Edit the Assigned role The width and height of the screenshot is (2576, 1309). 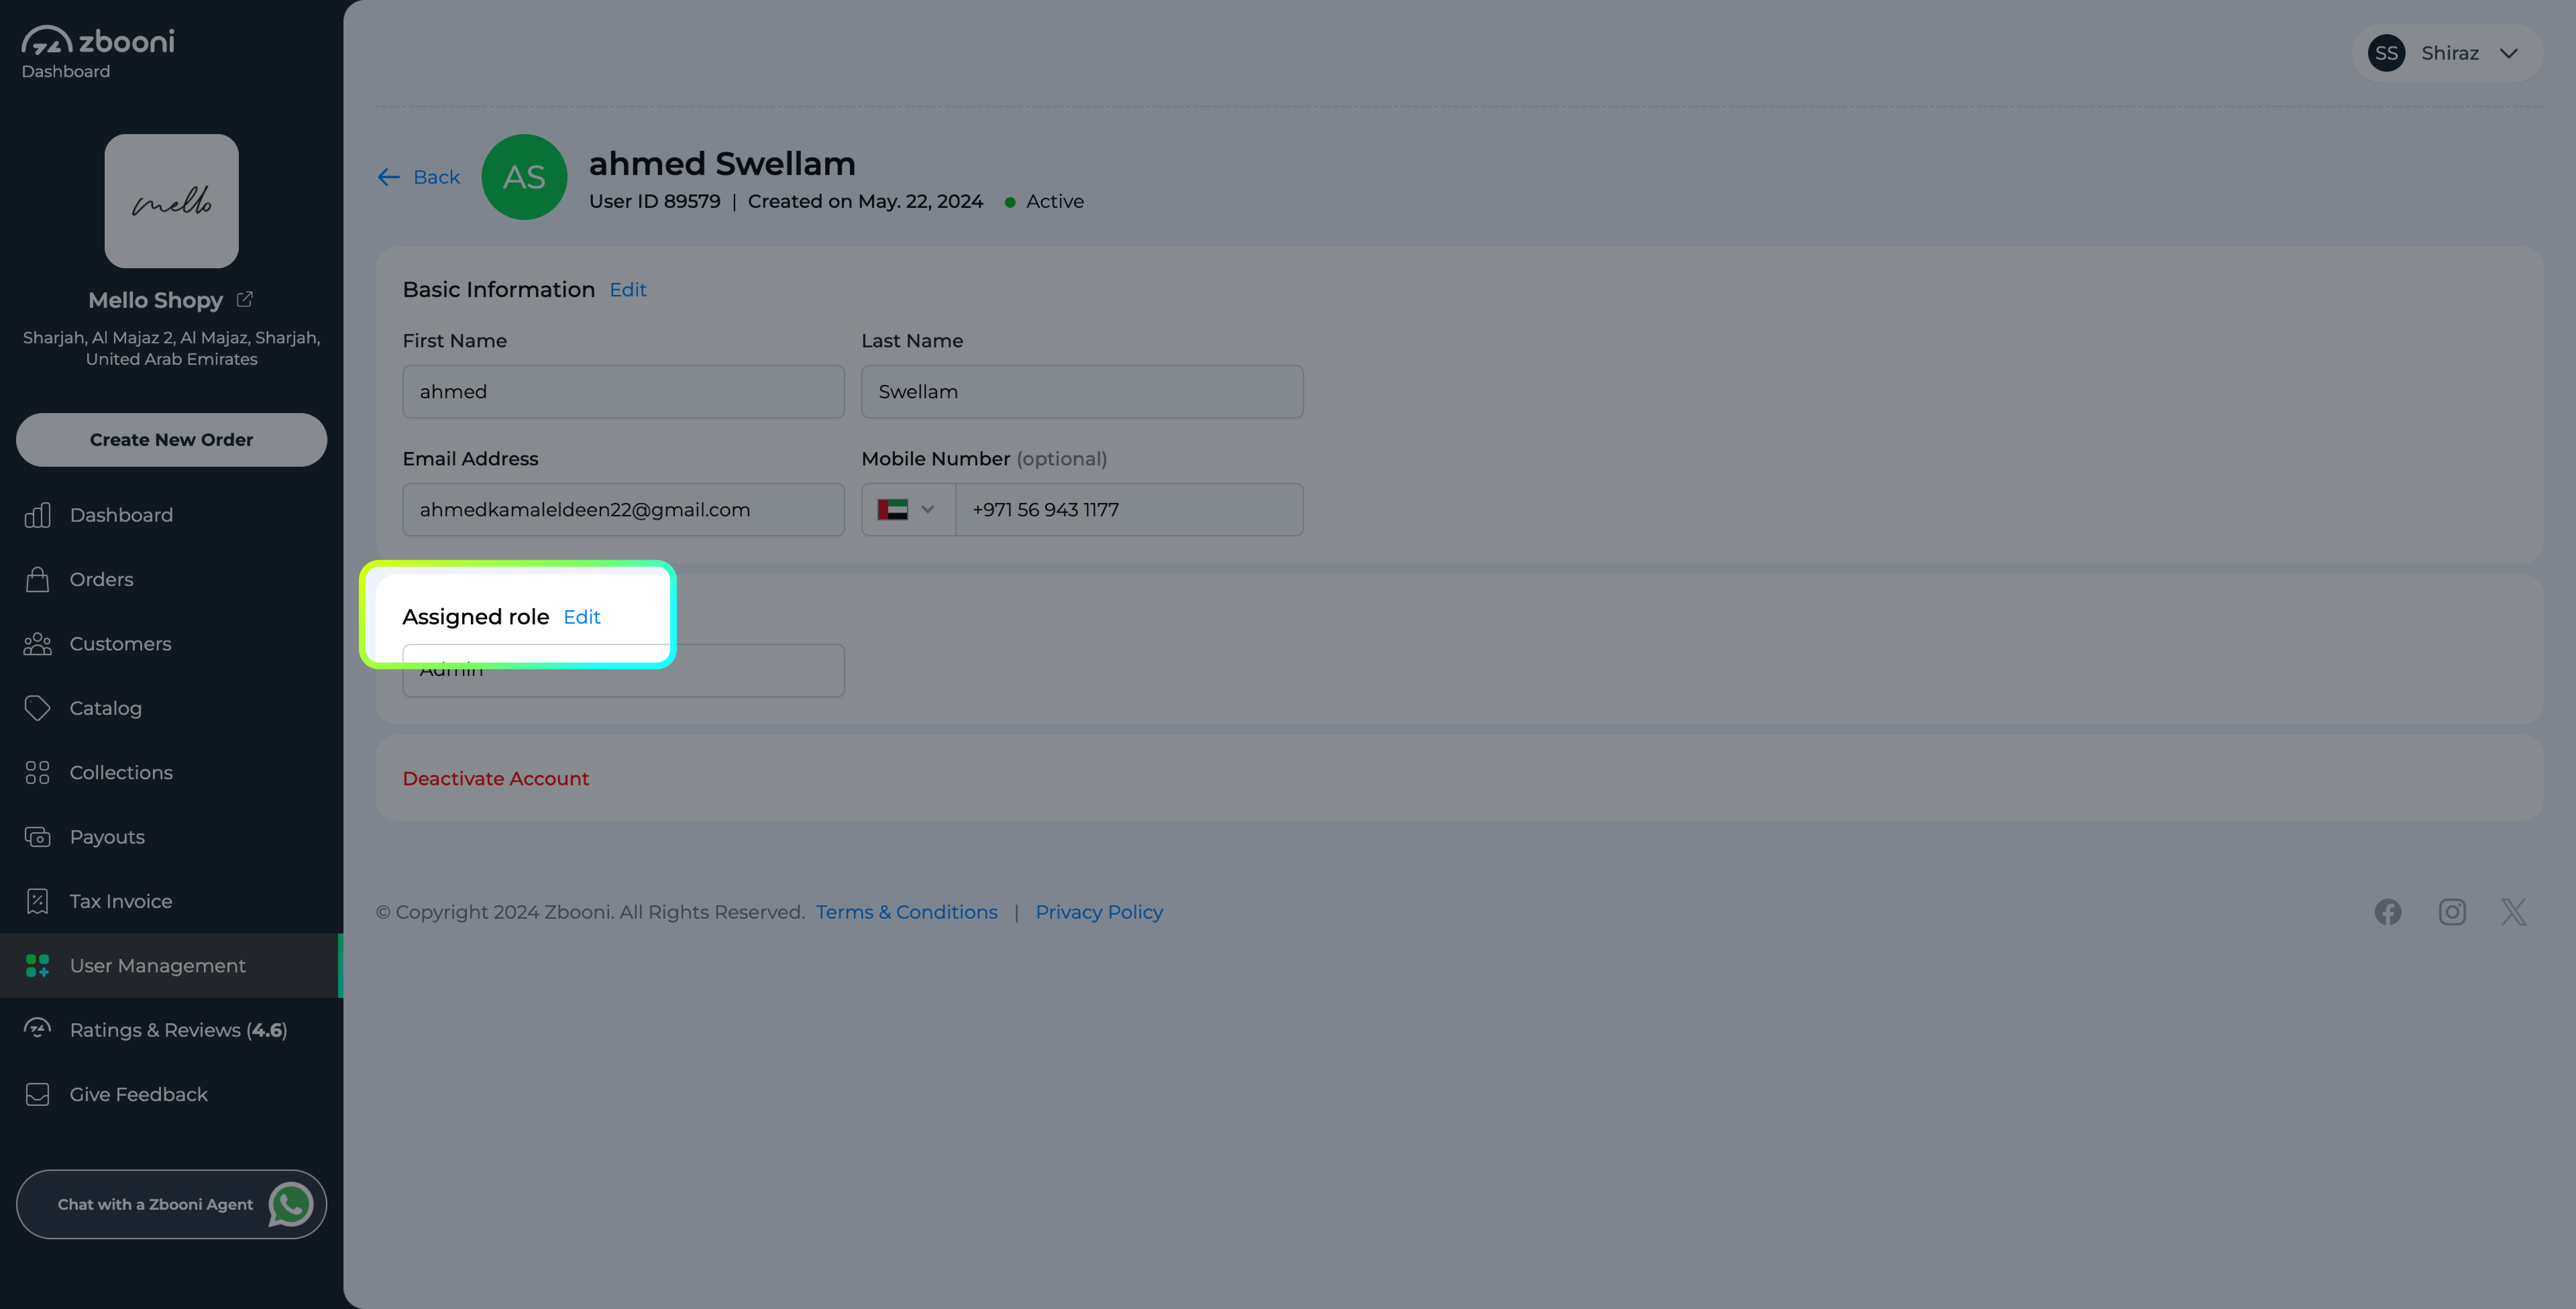(582, 617)
